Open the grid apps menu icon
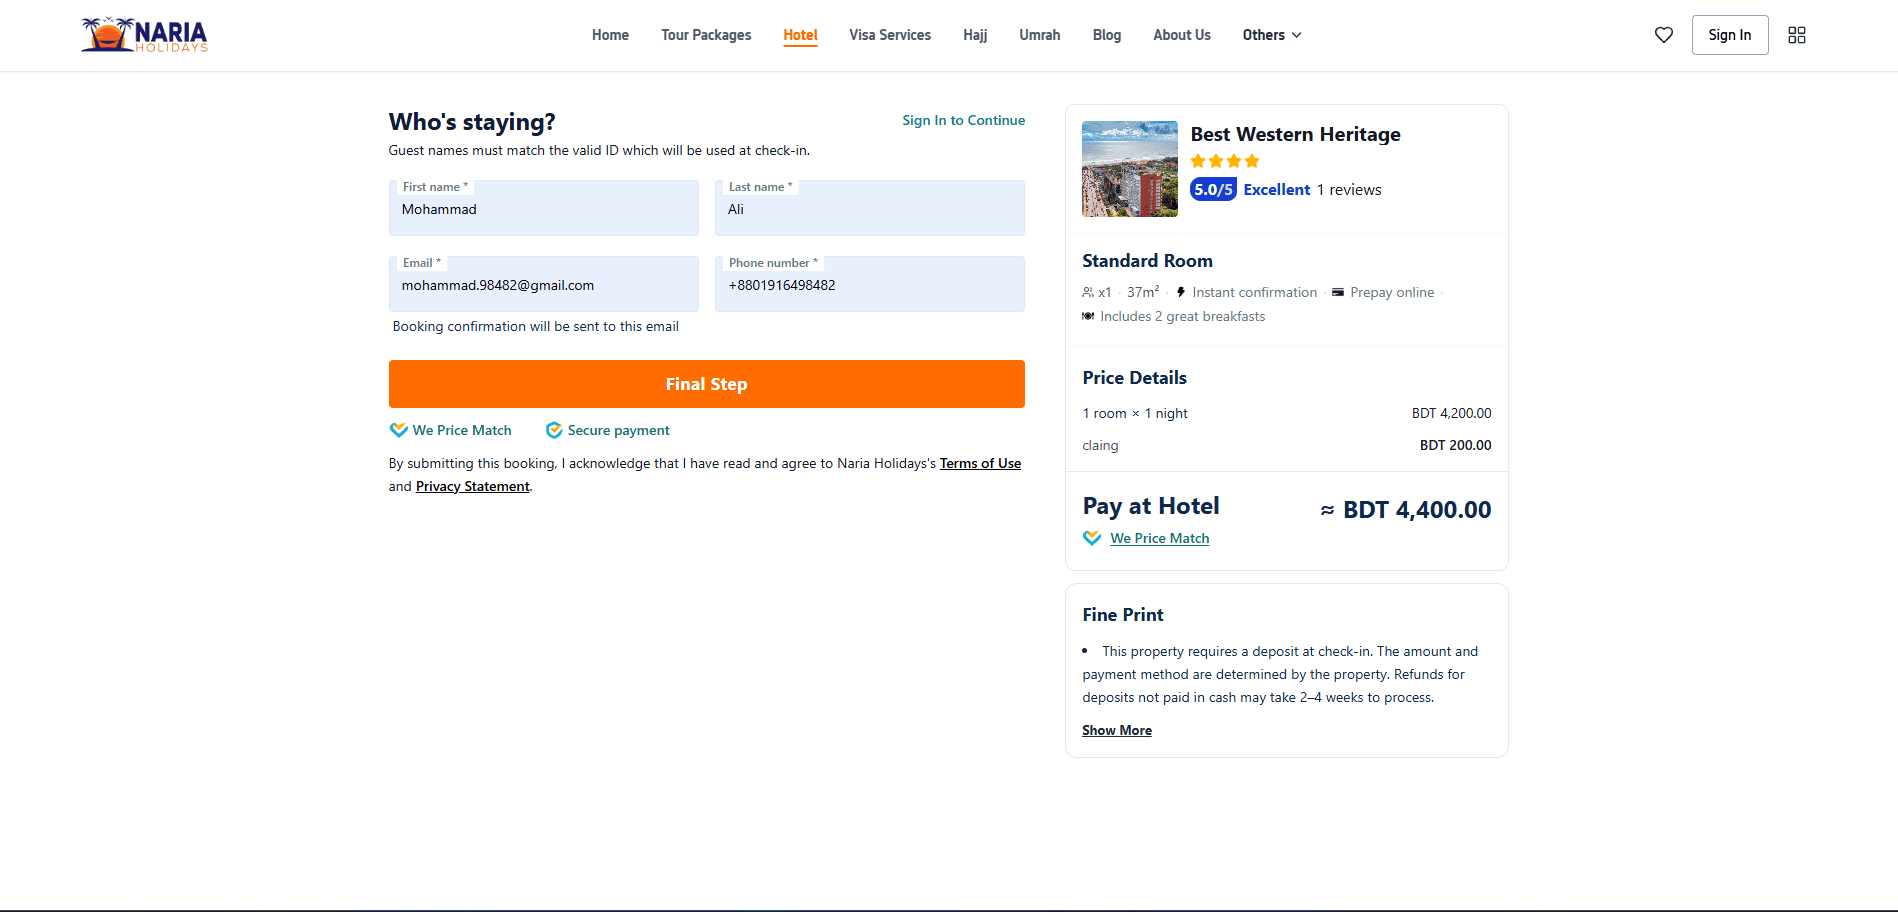 tap(1797, 35)
